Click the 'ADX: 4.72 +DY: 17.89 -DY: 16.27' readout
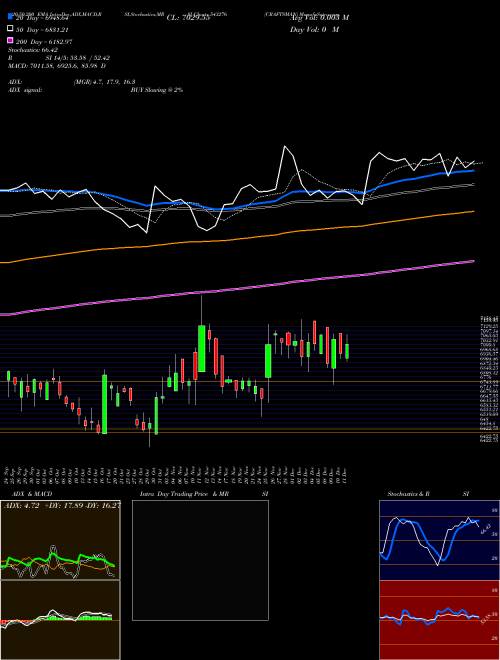Screen dimensions: 500x660 62,505
